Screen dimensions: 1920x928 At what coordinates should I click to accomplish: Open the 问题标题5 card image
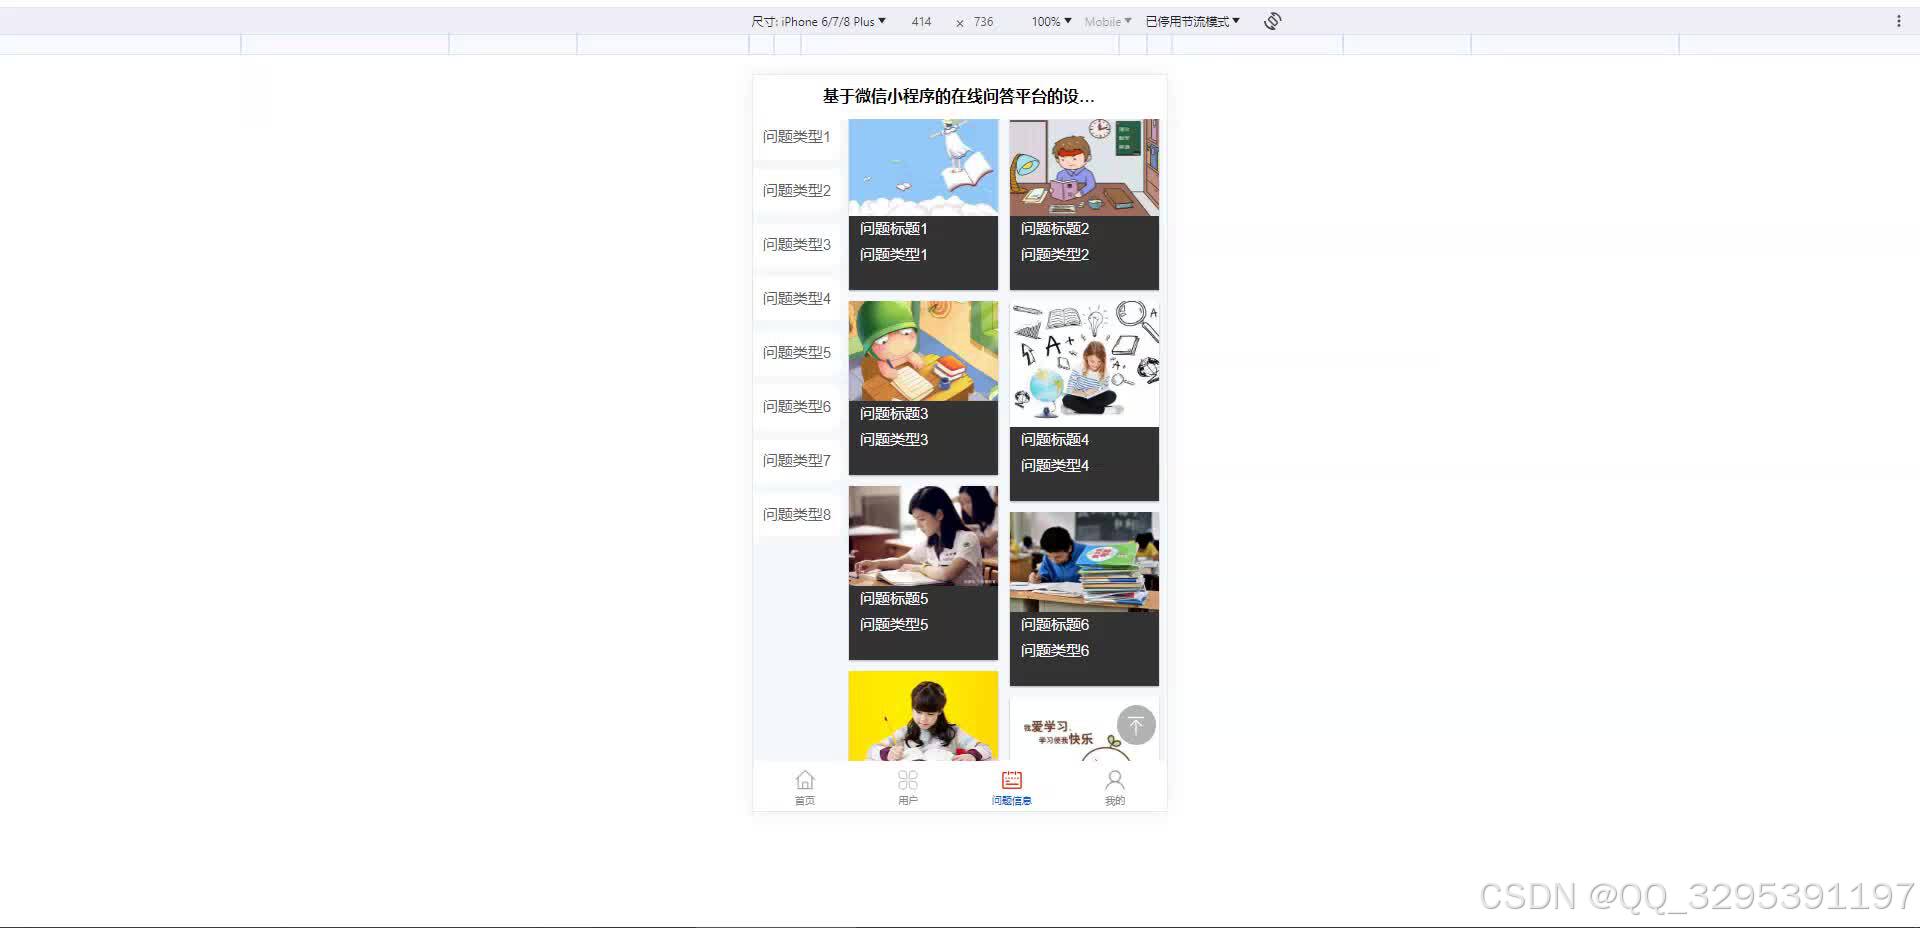pos(923,536)
